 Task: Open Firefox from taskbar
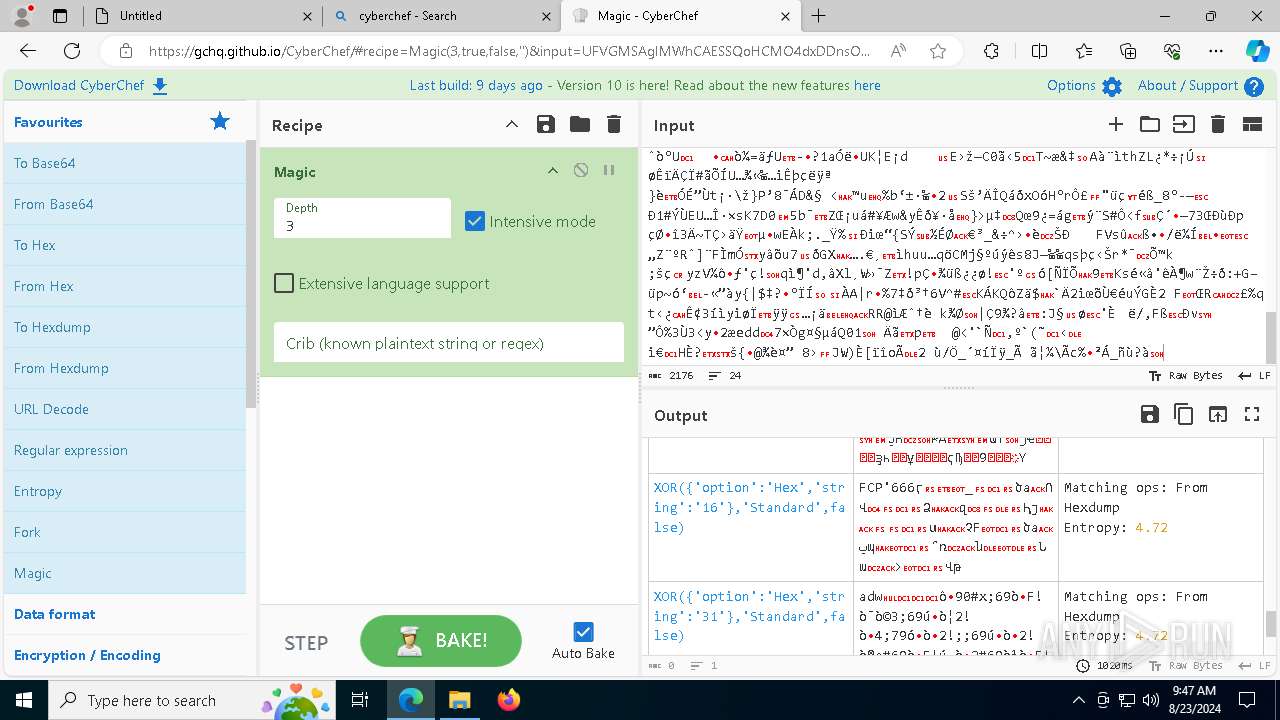point(508,700)
